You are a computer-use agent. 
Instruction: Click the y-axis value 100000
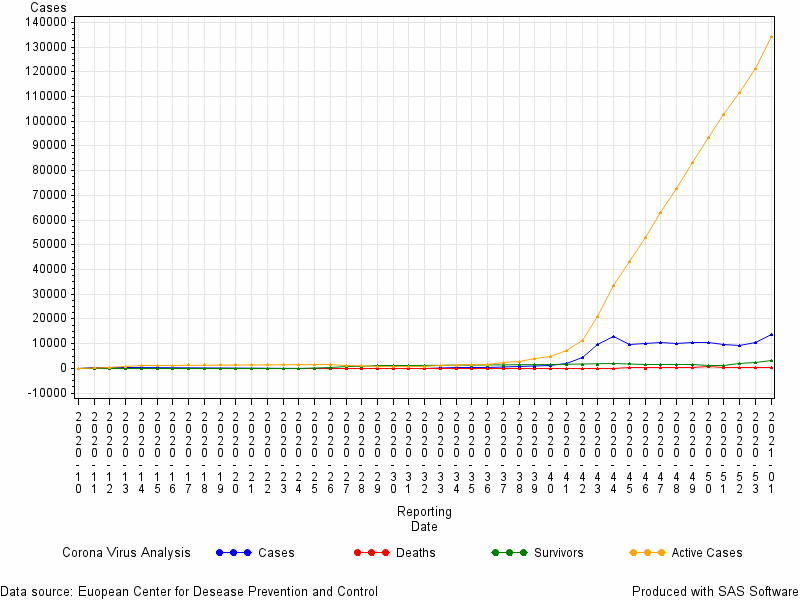pos(45,121)
